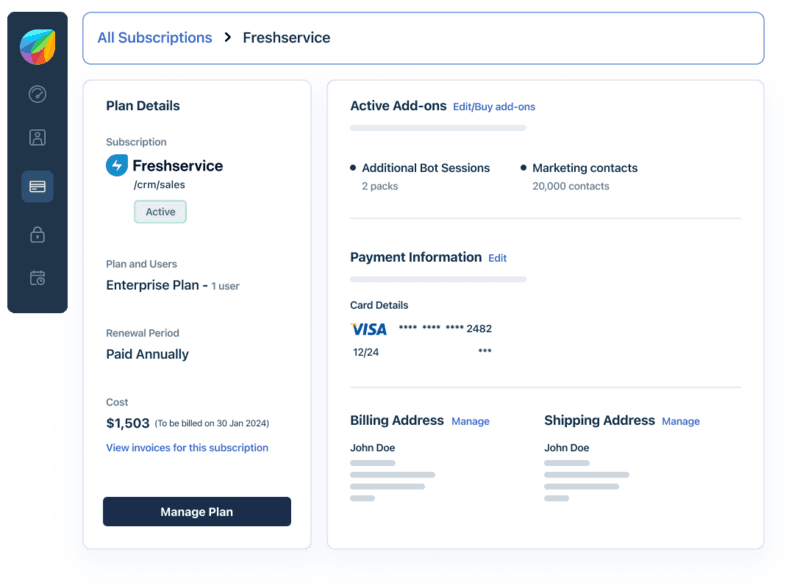Click the Card Details label
Viewport: 800px width, 588px height.
point(379,305)
